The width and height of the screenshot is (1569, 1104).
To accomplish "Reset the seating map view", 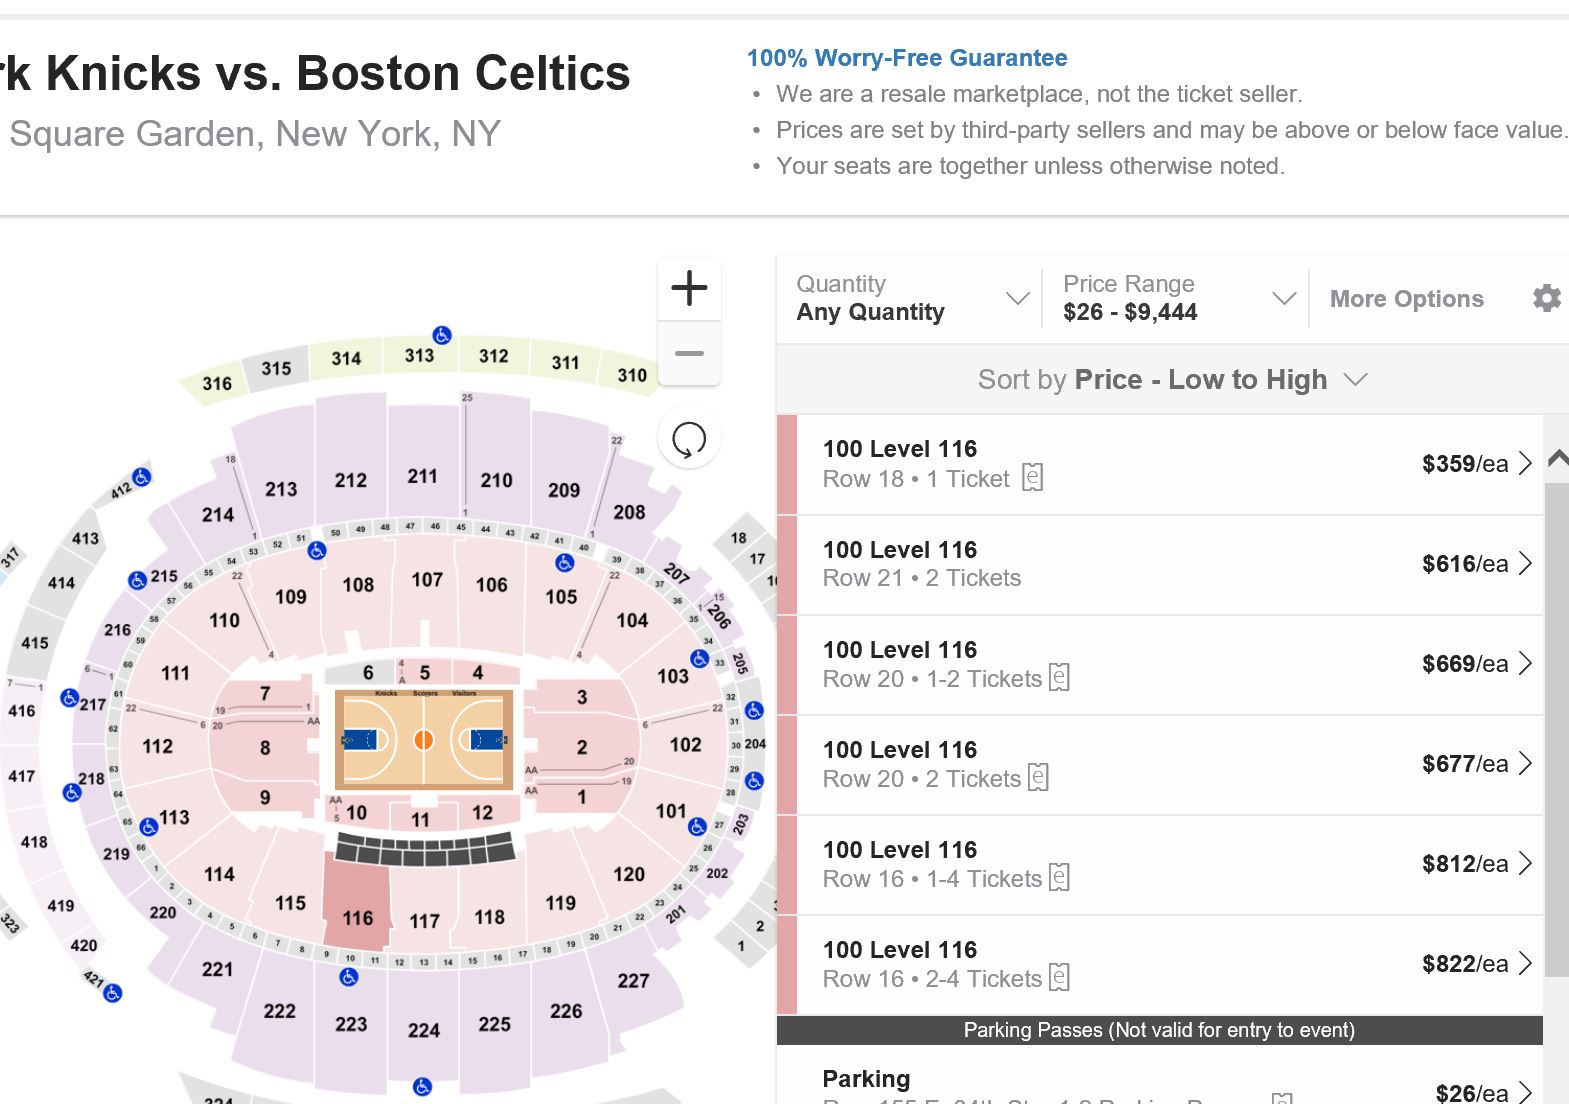I will (x=689, y=439).
